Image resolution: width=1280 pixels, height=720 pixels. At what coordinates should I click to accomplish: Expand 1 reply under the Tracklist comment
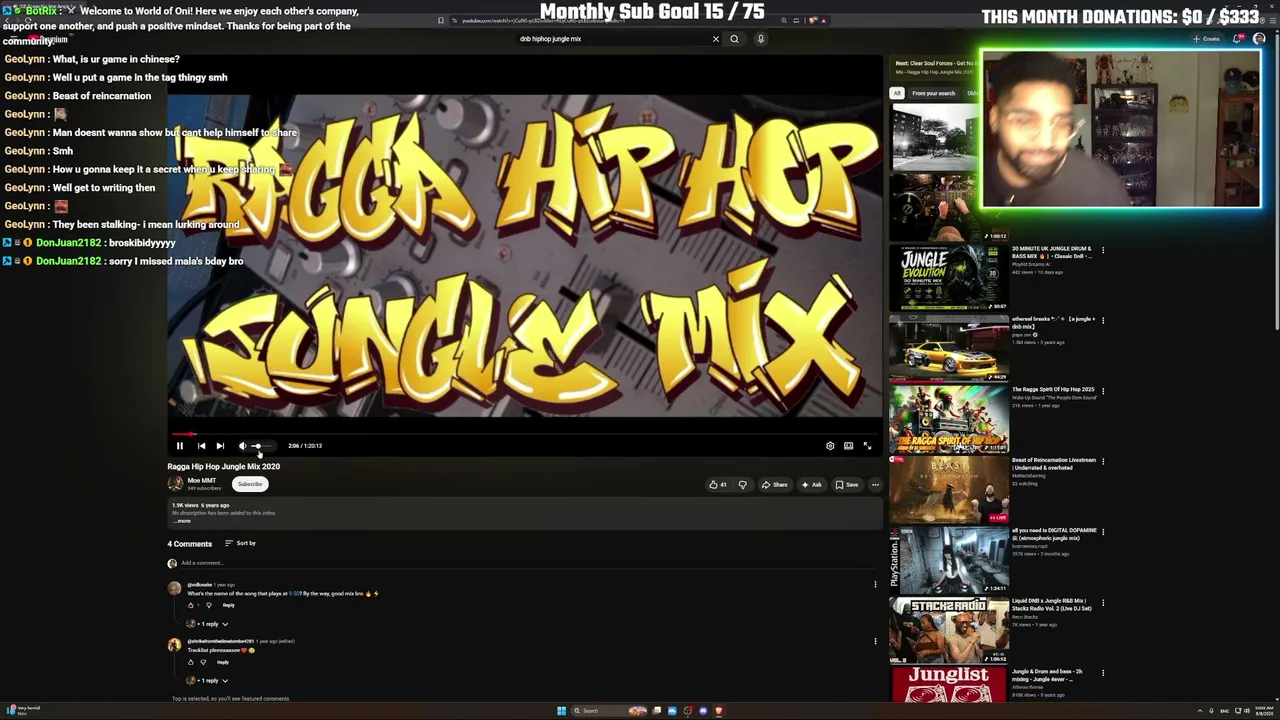point(208,681)
